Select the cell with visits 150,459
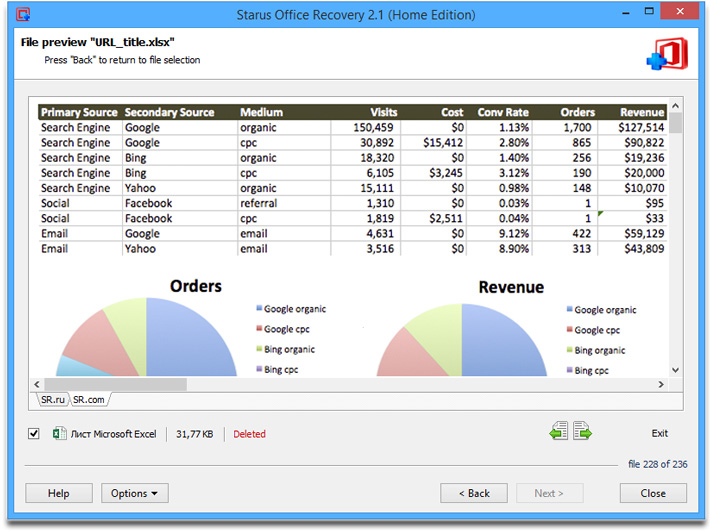710x531 pixels. point(365,128)
